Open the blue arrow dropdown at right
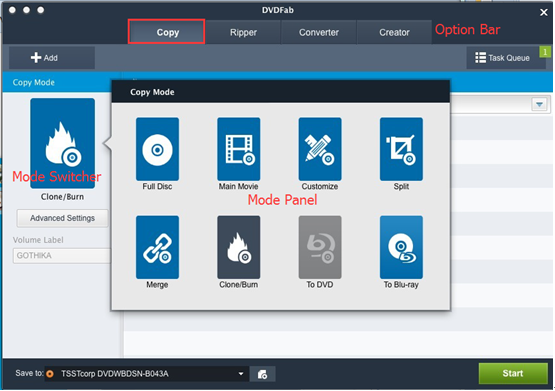The image size is (555, 391). [539, 104]
